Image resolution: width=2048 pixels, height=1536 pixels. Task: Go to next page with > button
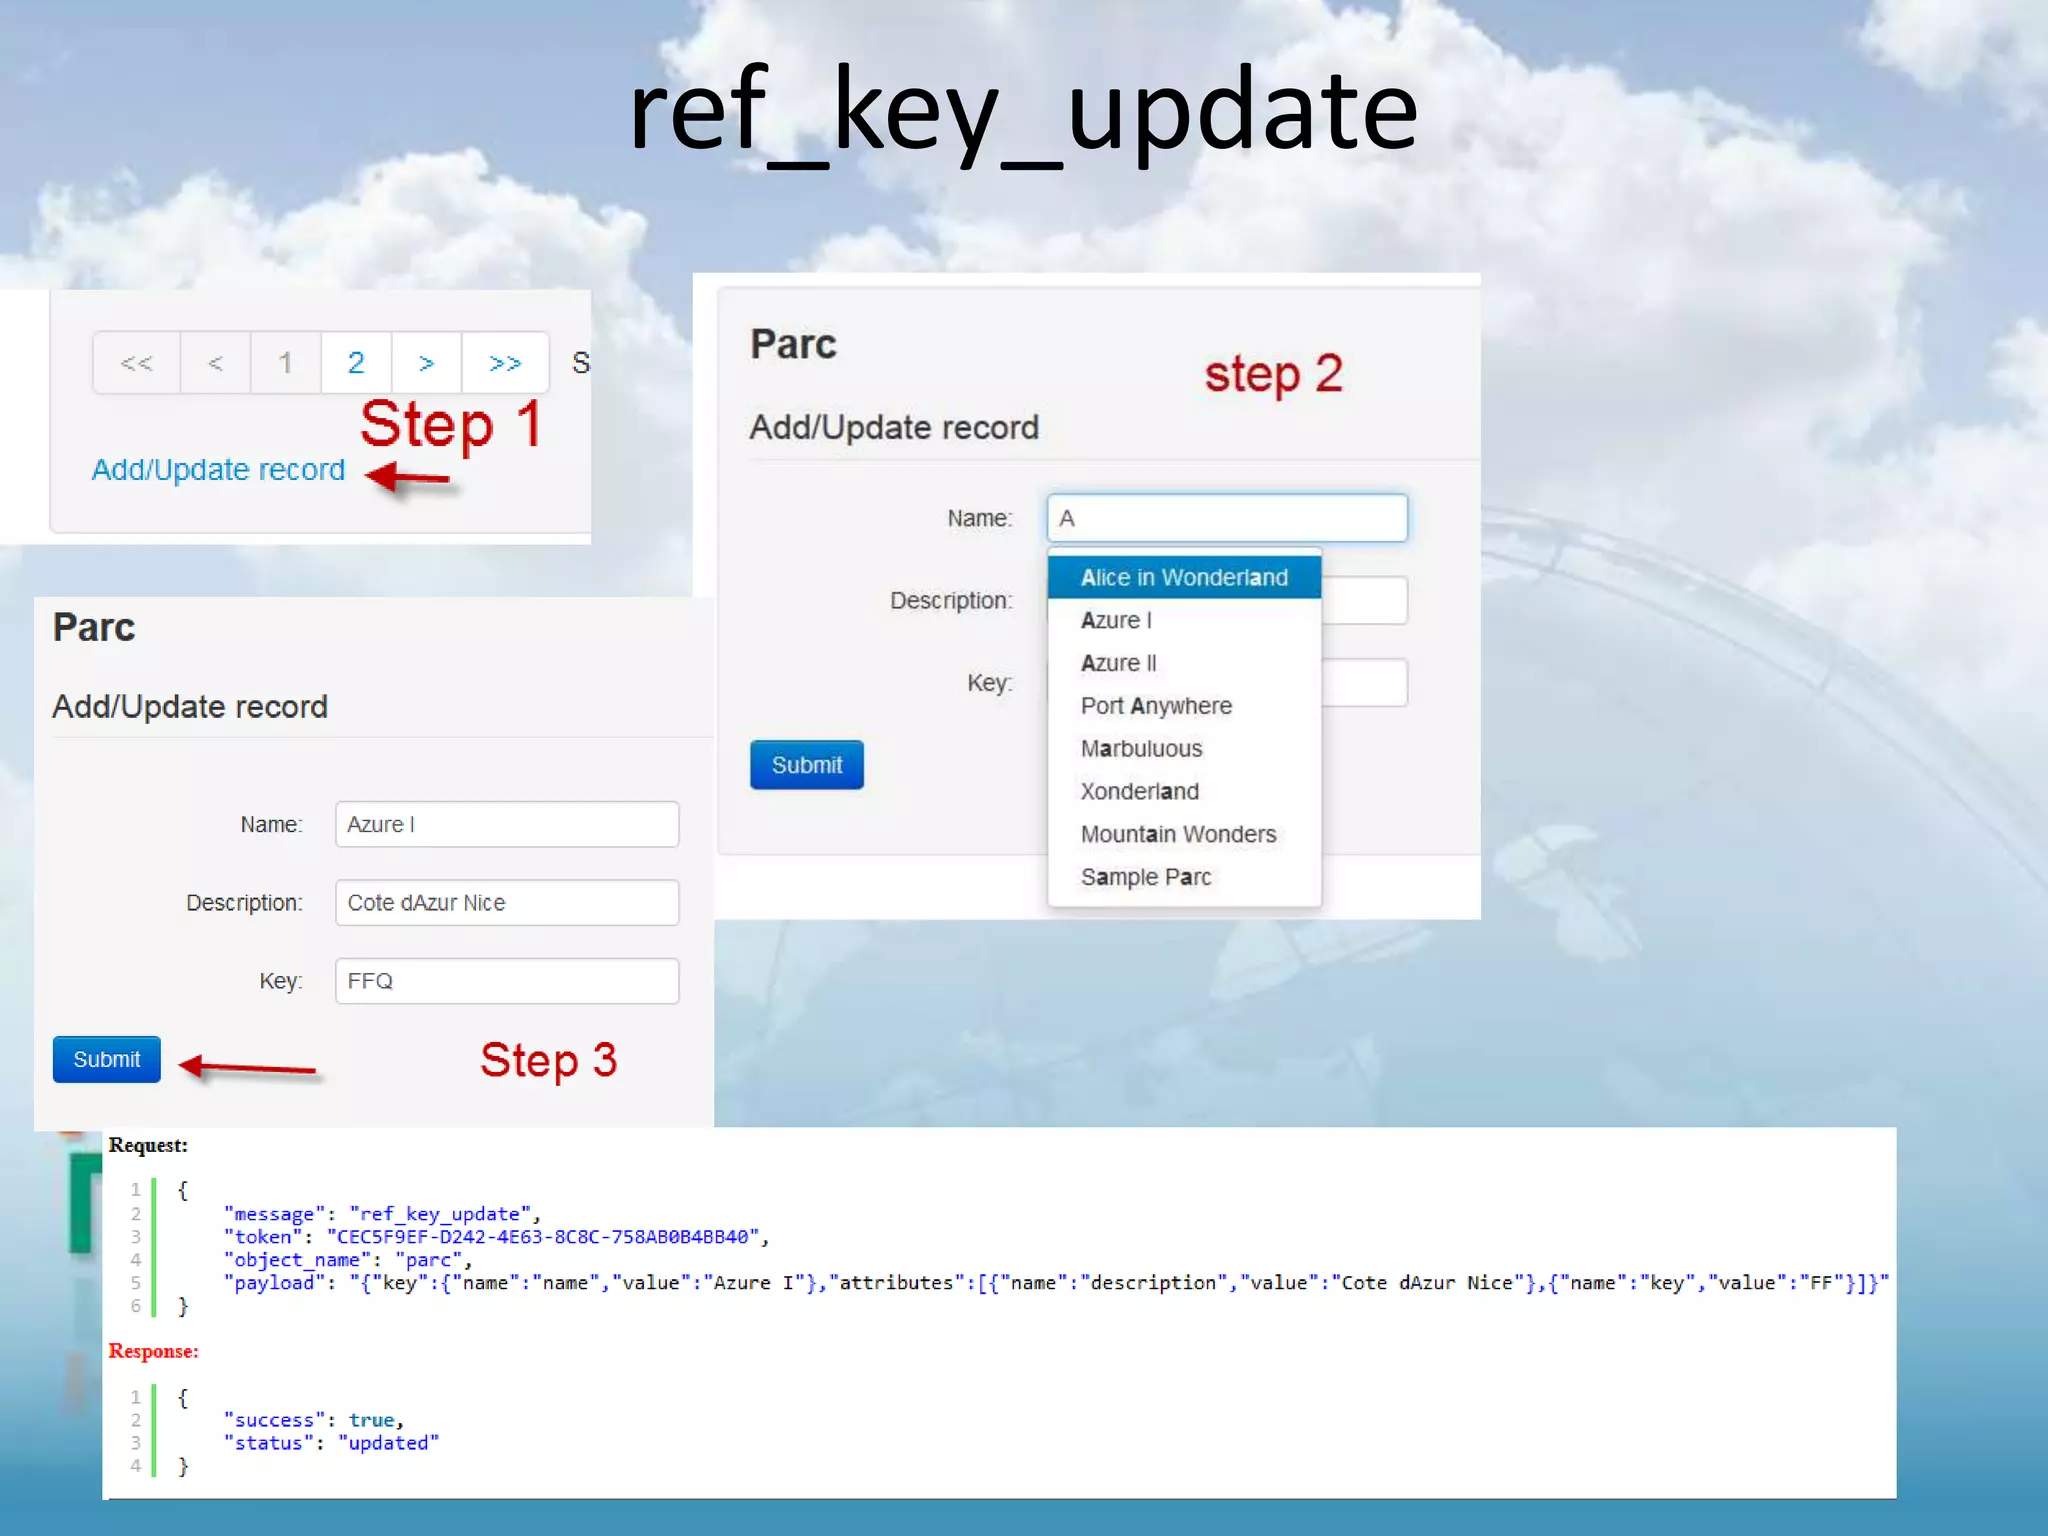pyautogui.click(x=427, y=363)
